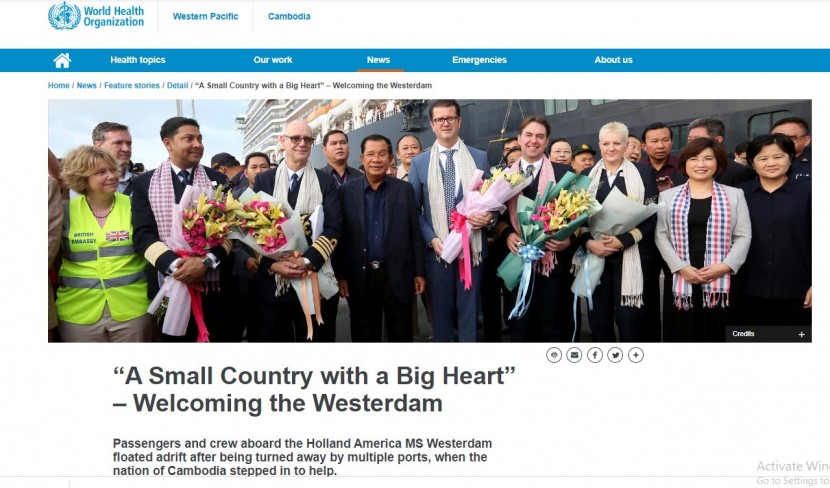The image size is (830, 488).
Task: Click the Detail breadcrumb link
Action: tap(177, 86)
